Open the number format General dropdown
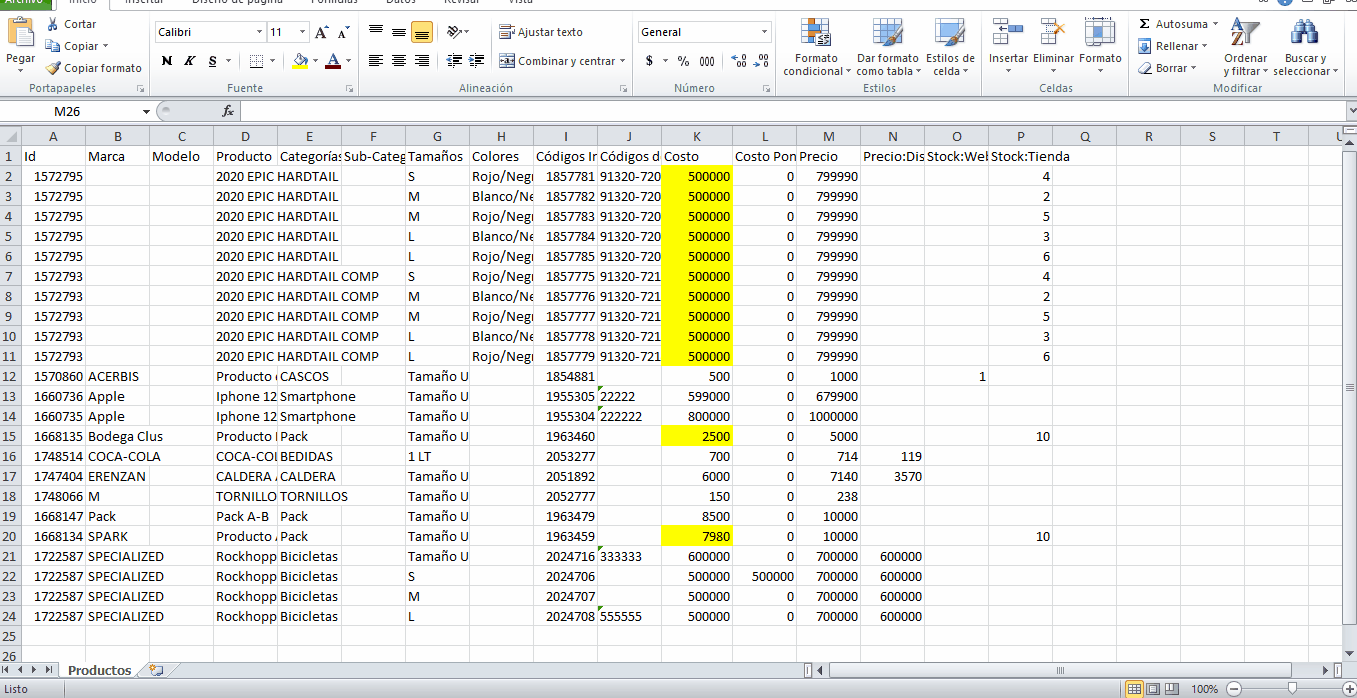Image resolution: width=1357 pixels, height=698 pixels. [x=765, y=32]
